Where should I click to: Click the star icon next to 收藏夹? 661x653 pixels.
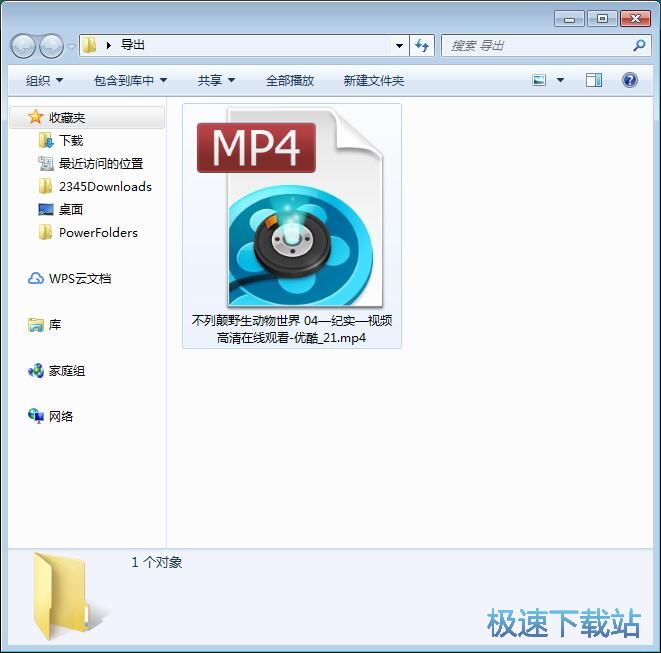pyautogui.click(x=36, y=117)
